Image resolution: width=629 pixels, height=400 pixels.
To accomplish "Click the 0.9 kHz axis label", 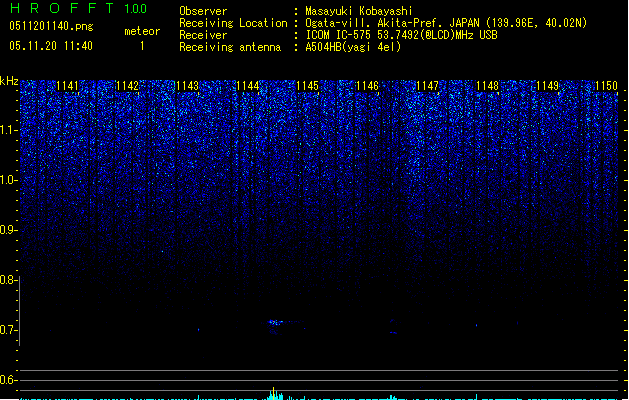I will [9, 230].
